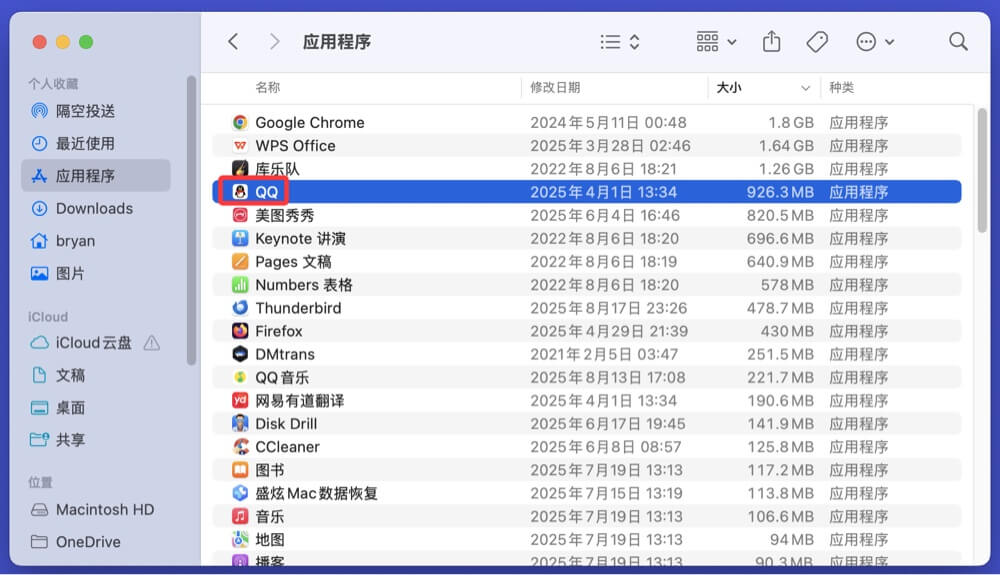The image size is (1000, 575).
Task: Open Downloads in sidebar
Action: point(96,208)
